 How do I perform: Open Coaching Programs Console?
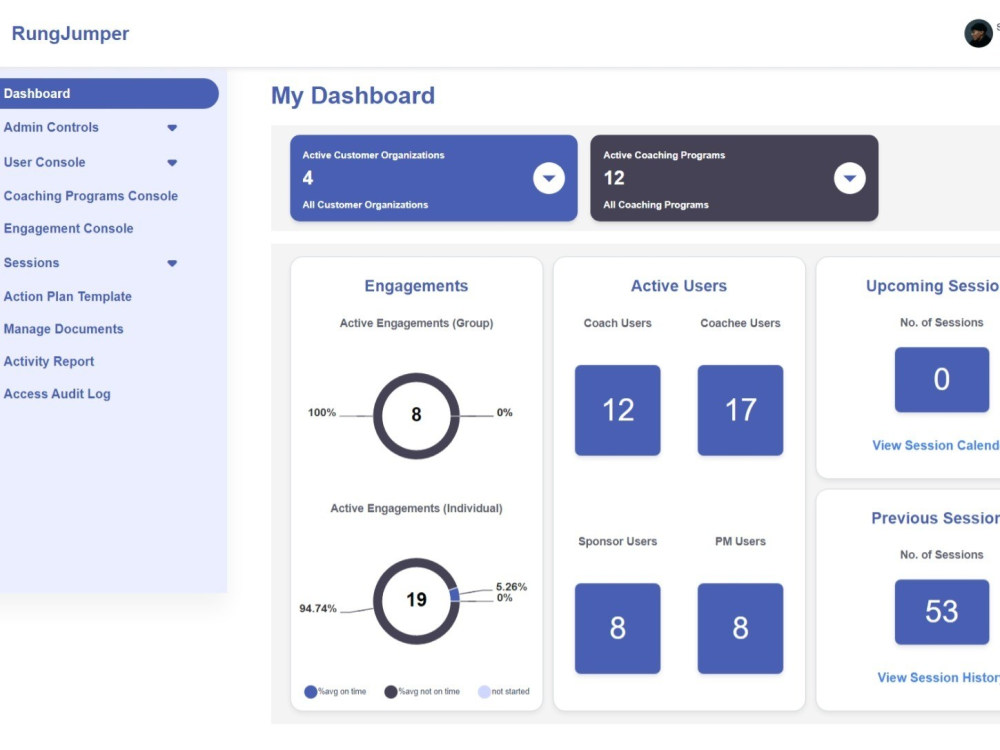coord(91,196)
